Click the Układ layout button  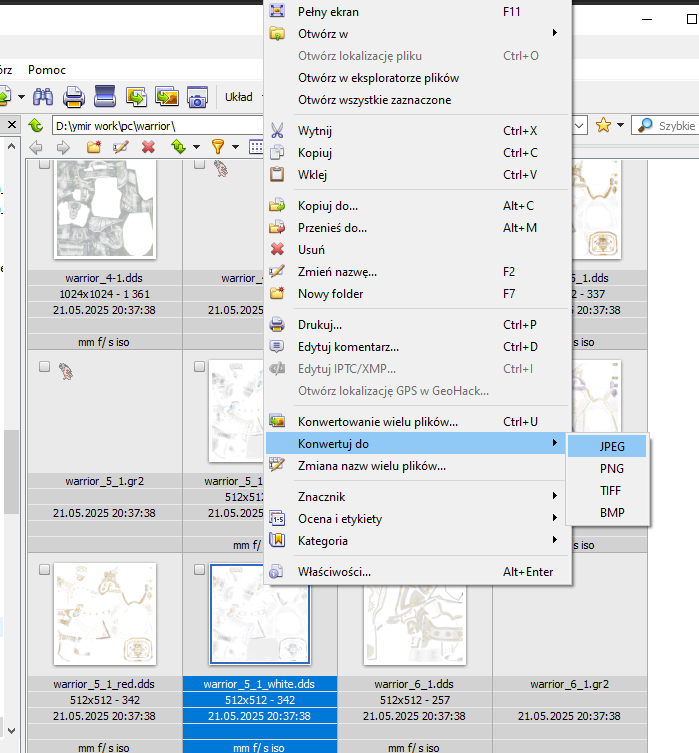(239, 97)
